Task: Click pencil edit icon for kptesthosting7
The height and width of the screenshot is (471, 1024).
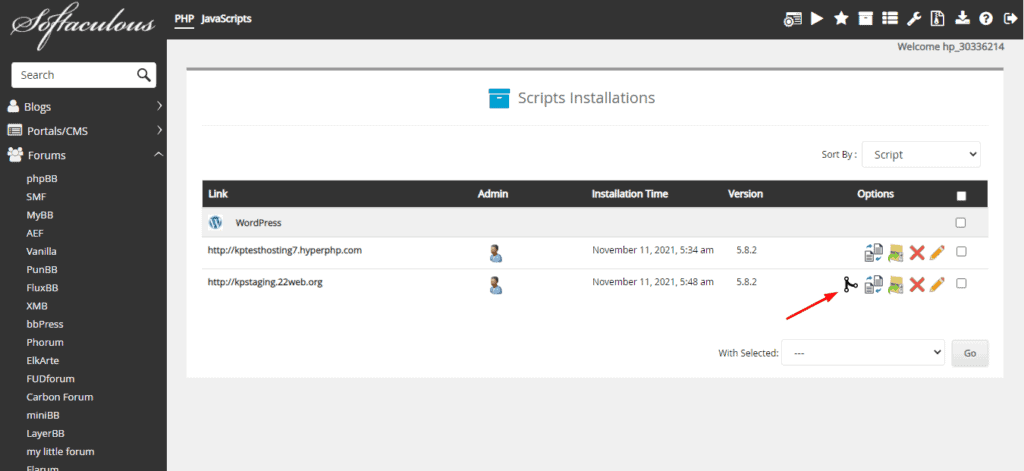Action: [x=936, y=252]
